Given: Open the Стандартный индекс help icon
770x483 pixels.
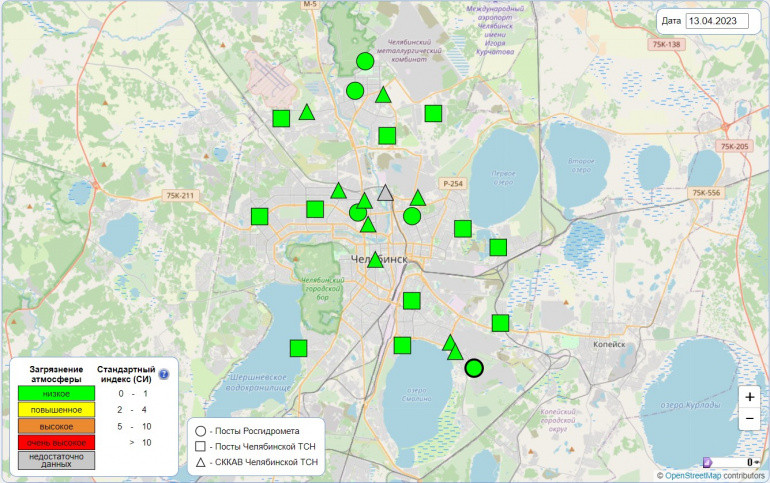Looking at the screenshot, I should 164,375.
